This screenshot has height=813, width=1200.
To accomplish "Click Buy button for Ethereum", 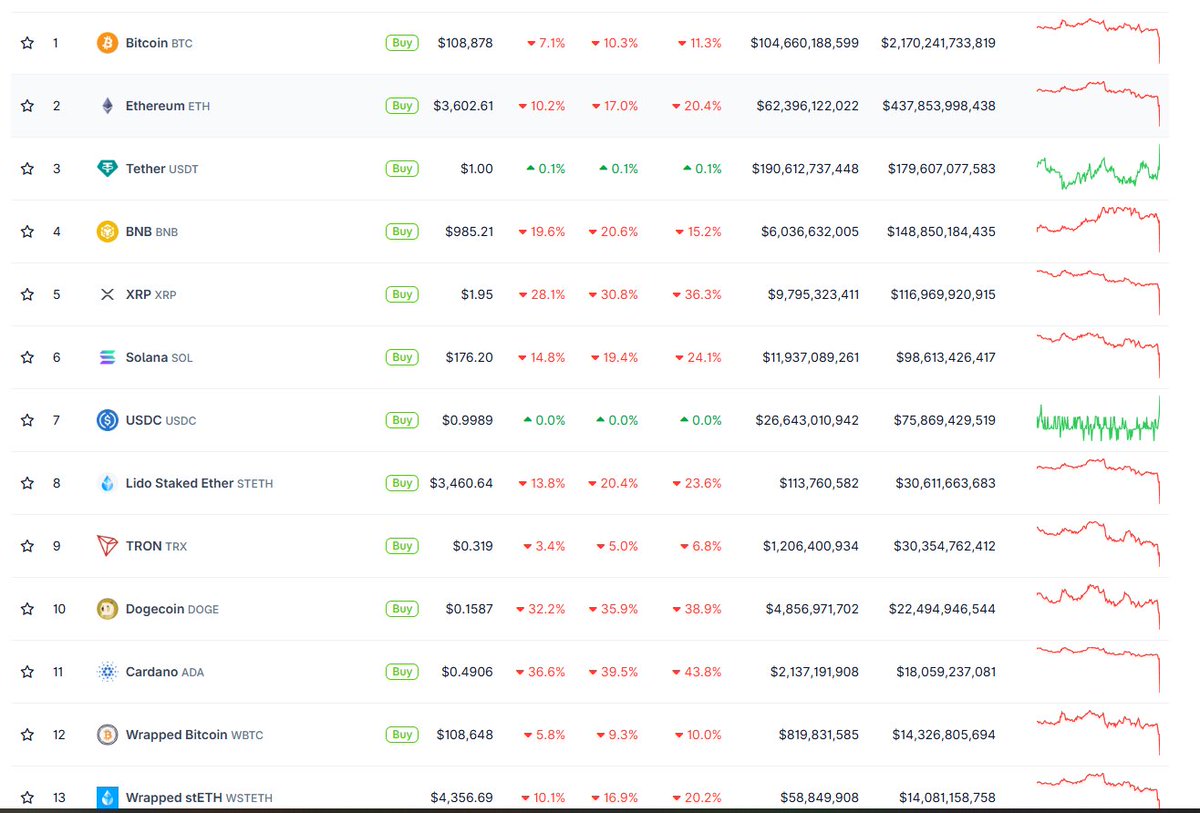I will [x=402, y=106].
